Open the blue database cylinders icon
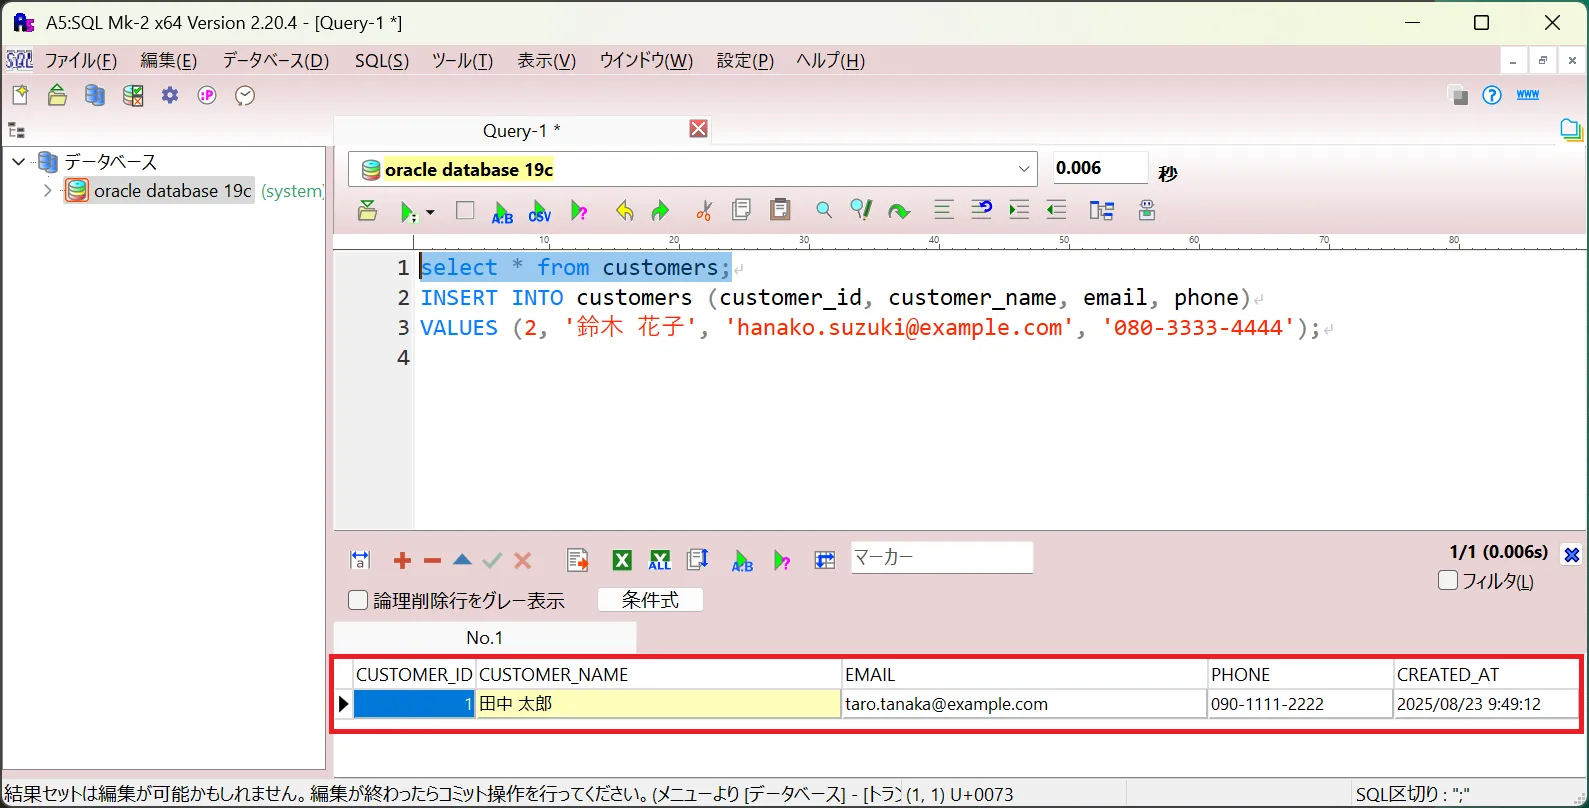1589x808 pixels. 95,95
